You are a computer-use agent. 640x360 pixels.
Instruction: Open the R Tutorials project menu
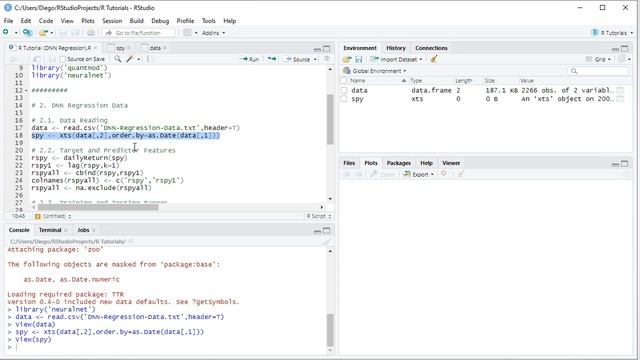click(612, 33)
